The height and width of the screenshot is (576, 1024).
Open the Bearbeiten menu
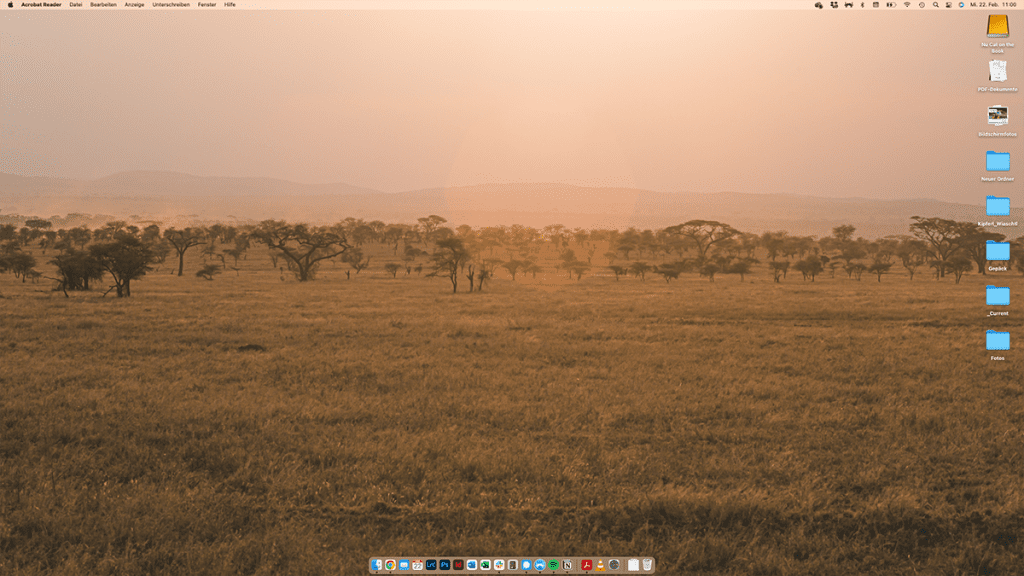click(x=103, y=4)
